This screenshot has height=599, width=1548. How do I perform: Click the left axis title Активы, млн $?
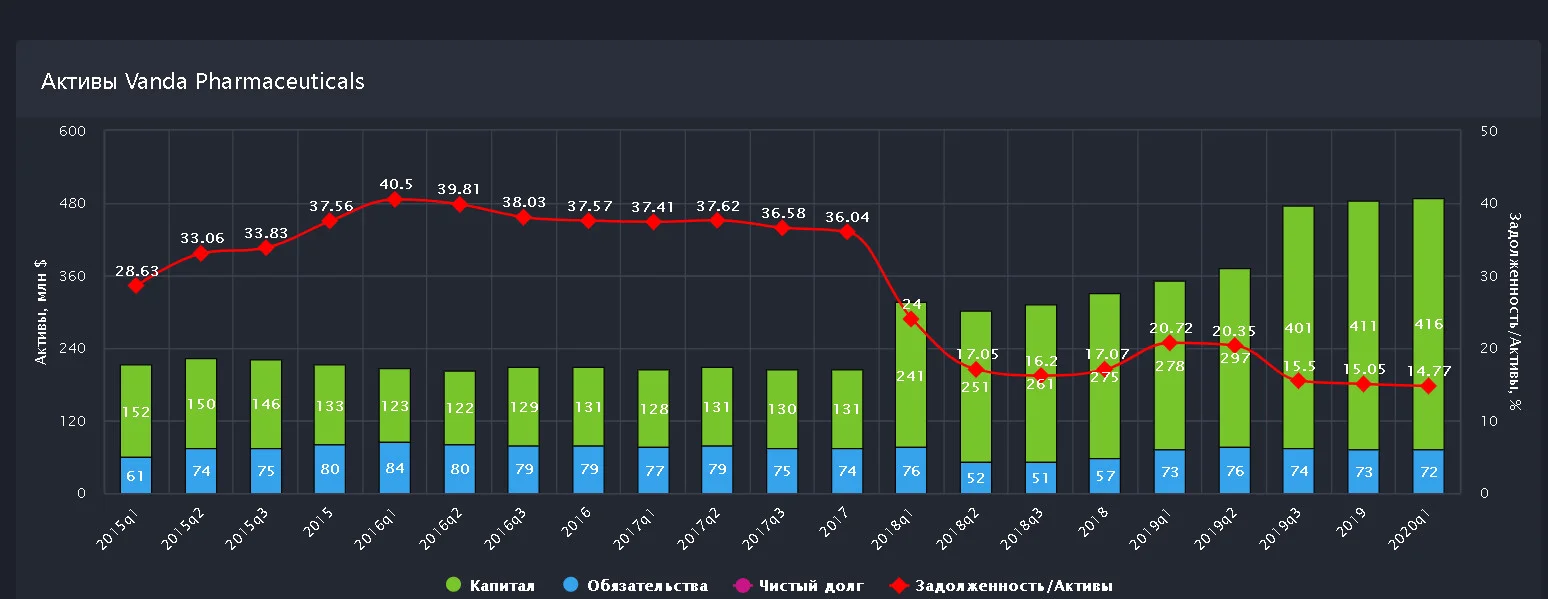pyautogui.click(x=41, y=312)
